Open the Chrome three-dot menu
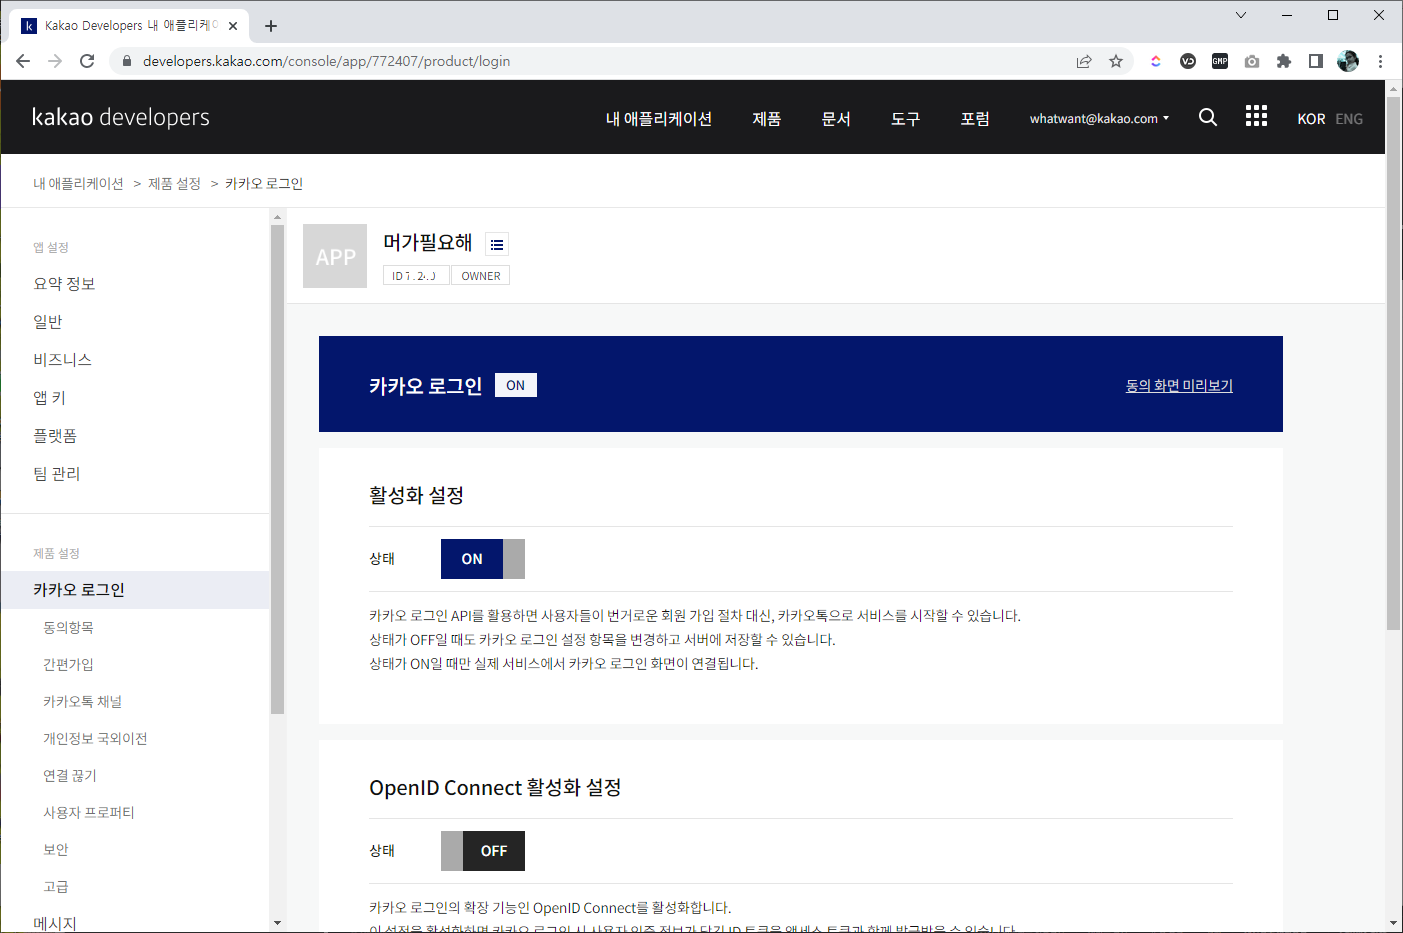1403x933 pixels. point(1380,61)
